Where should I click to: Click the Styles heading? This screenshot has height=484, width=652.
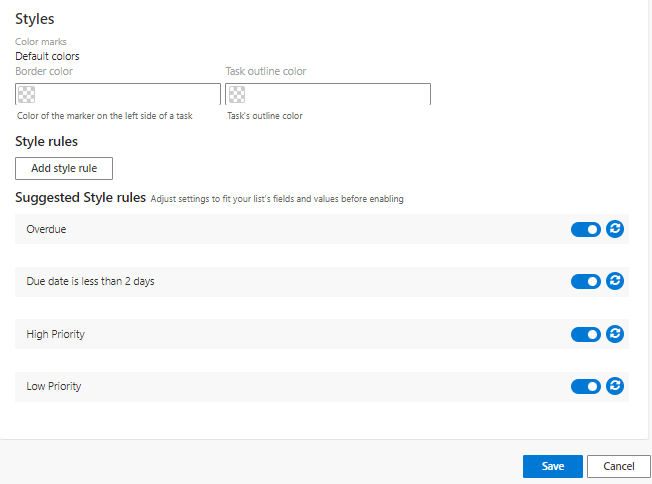tap(35, 19)
